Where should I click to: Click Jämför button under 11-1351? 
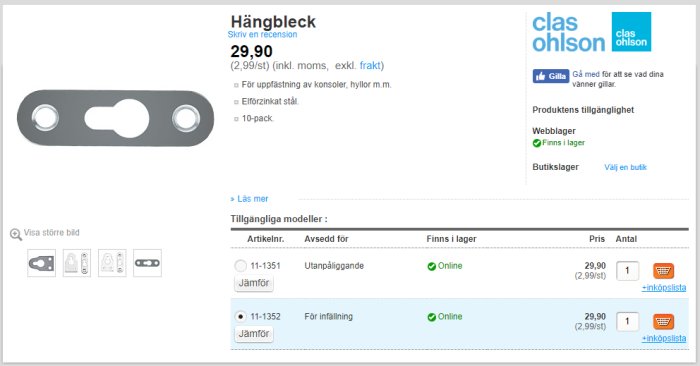(x=254, y=283)
